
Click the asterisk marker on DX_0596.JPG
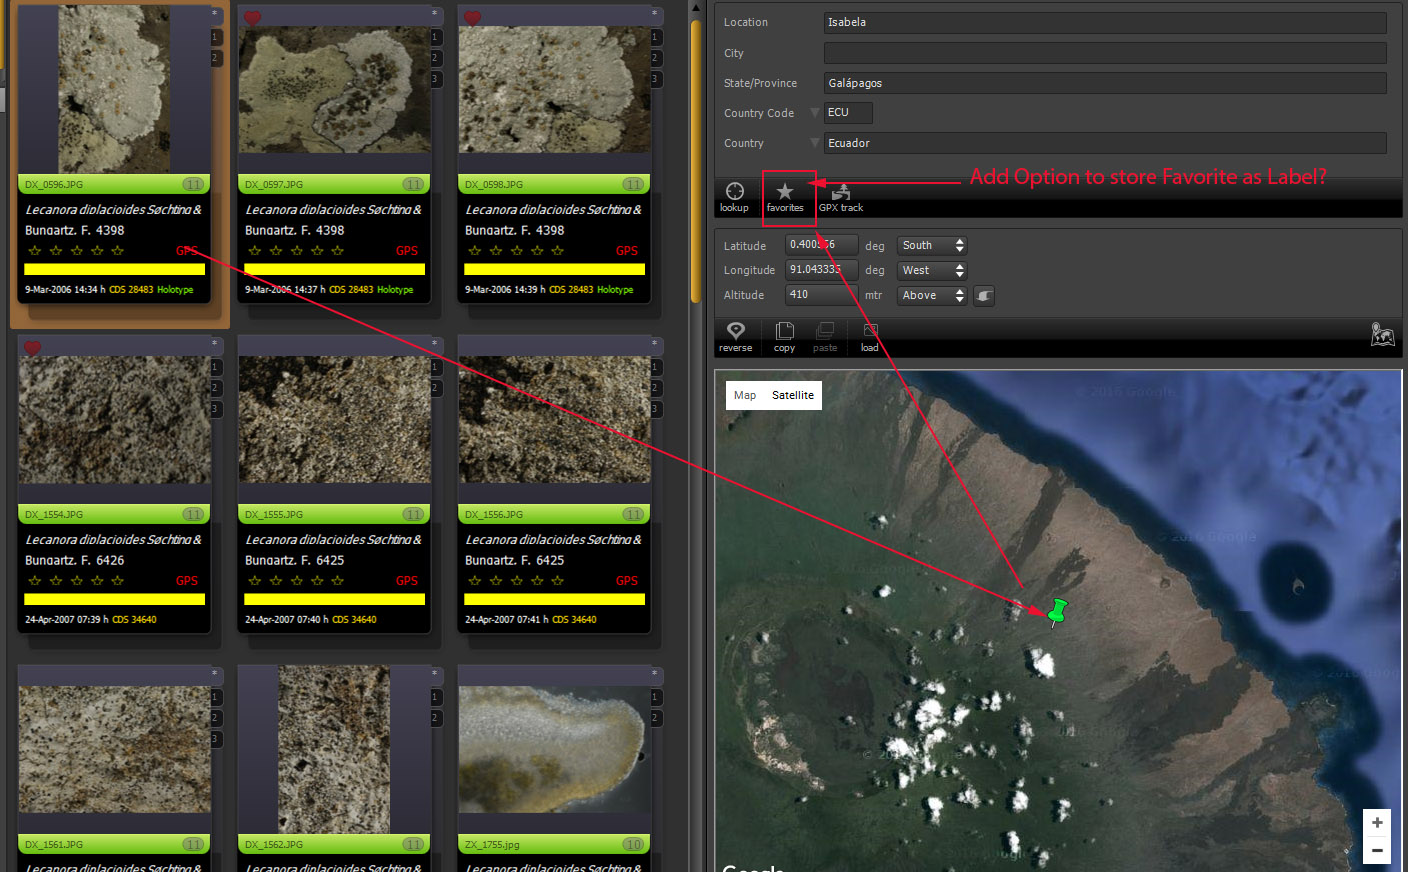[x=214, y=14]
